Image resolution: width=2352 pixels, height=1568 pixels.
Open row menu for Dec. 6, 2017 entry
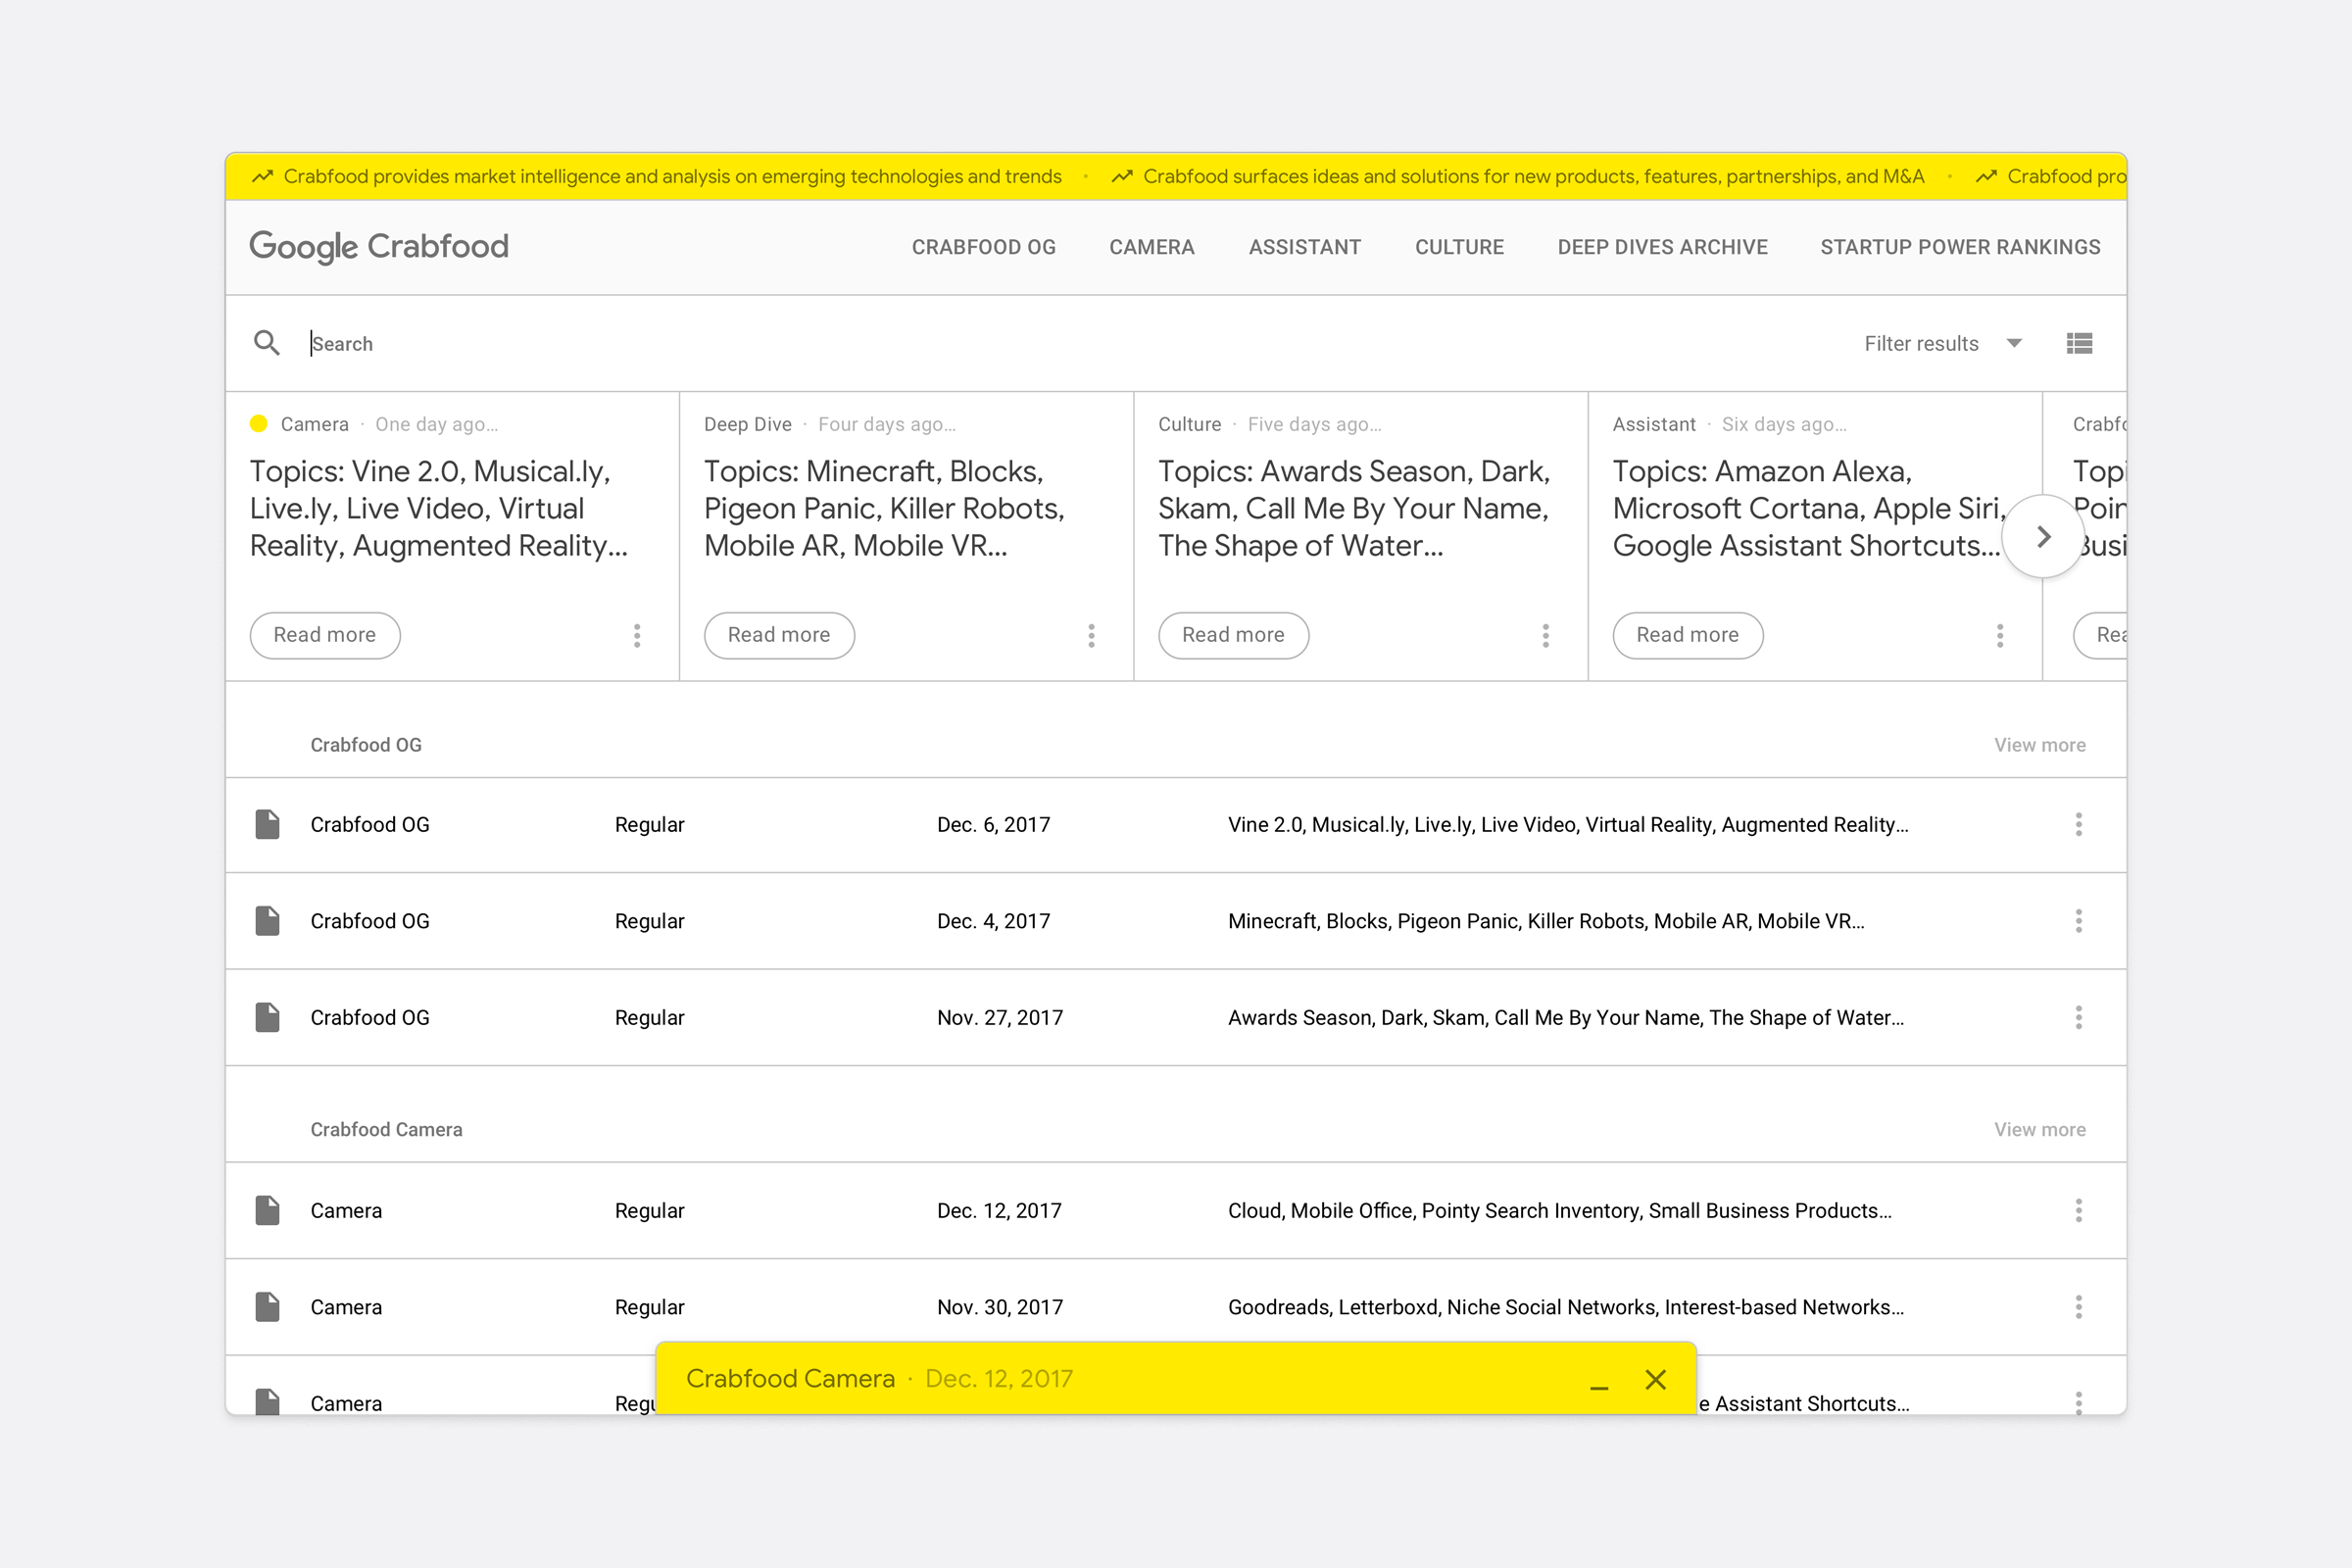[x=2078, y=825]
